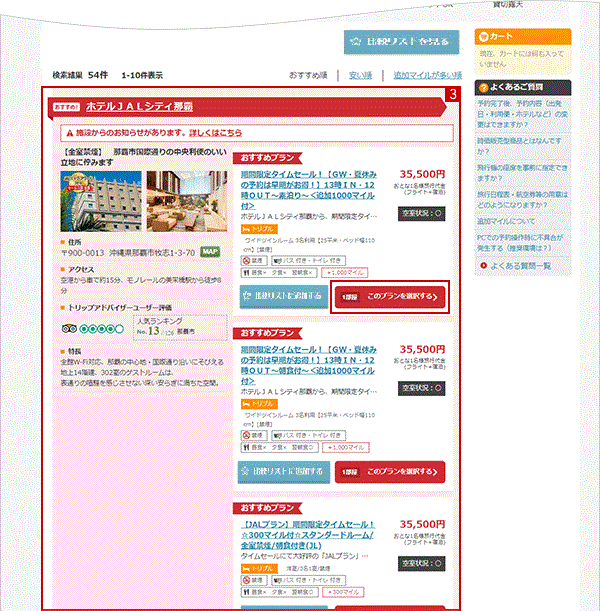Open the hotel exterior building photo
Screen dimensions: 600x611
102,199
